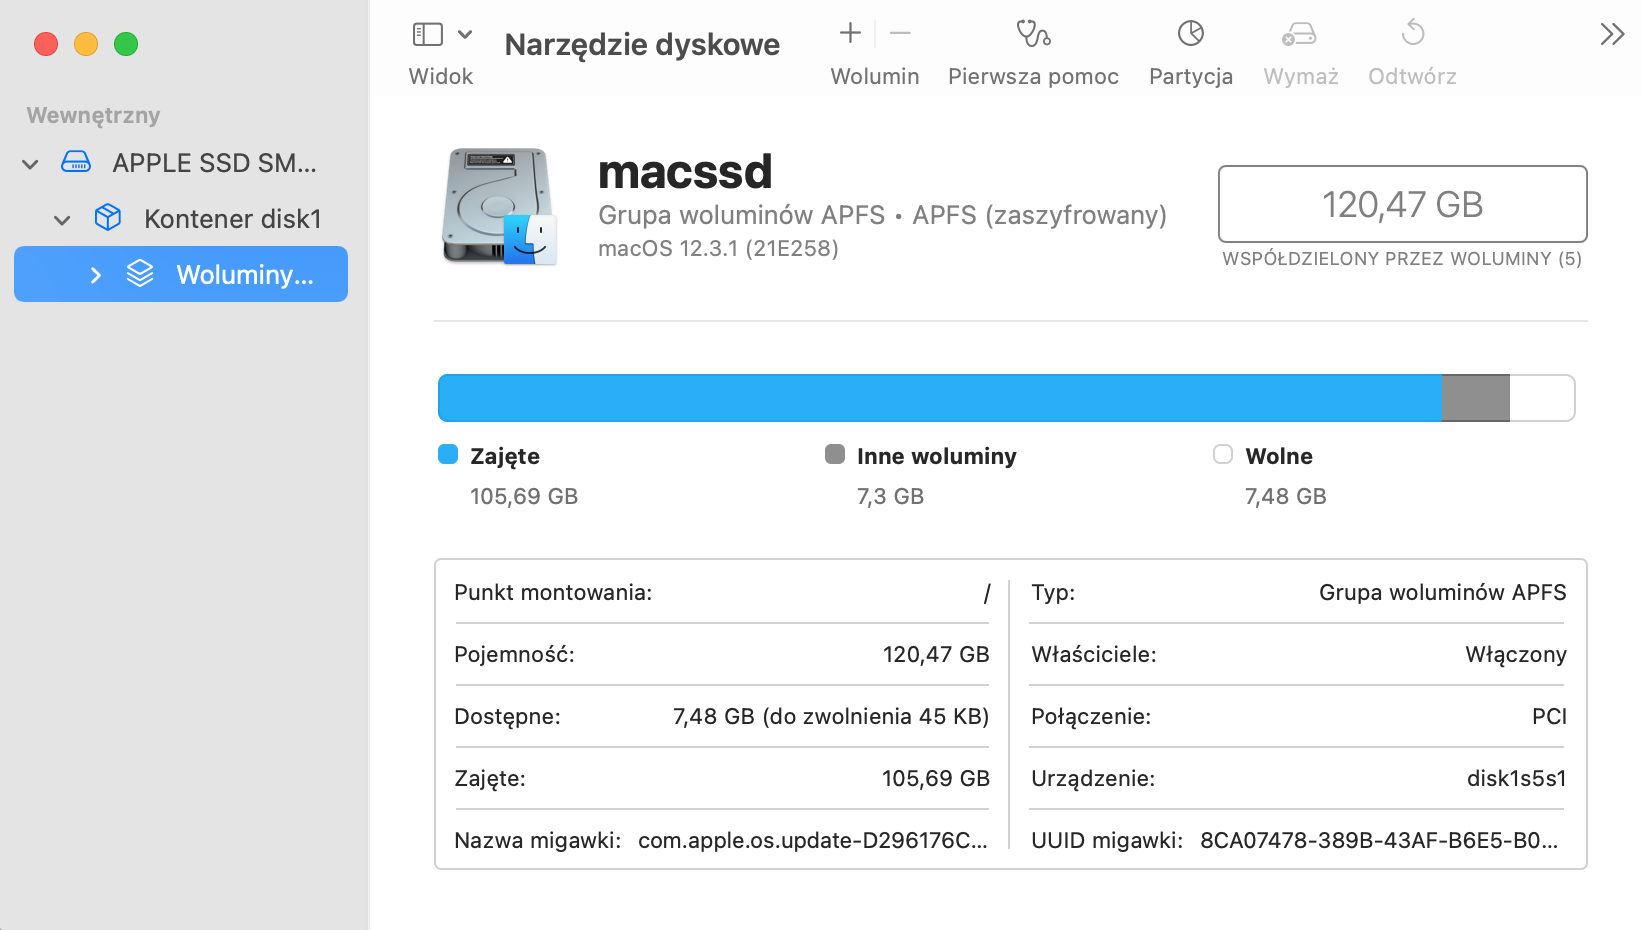
Task: Click UUID migawki value 8CA07478-389B
Action: coord(1379,841)
